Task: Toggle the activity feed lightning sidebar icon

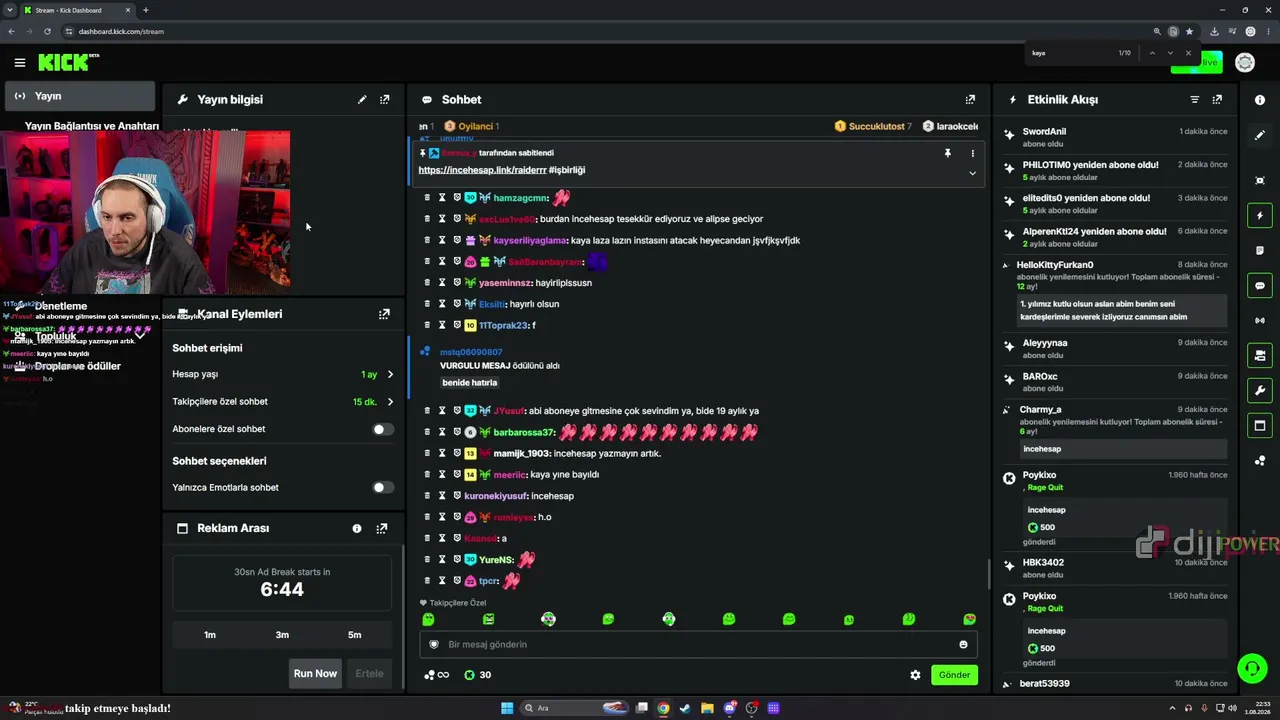Action: pos(1260,216)
